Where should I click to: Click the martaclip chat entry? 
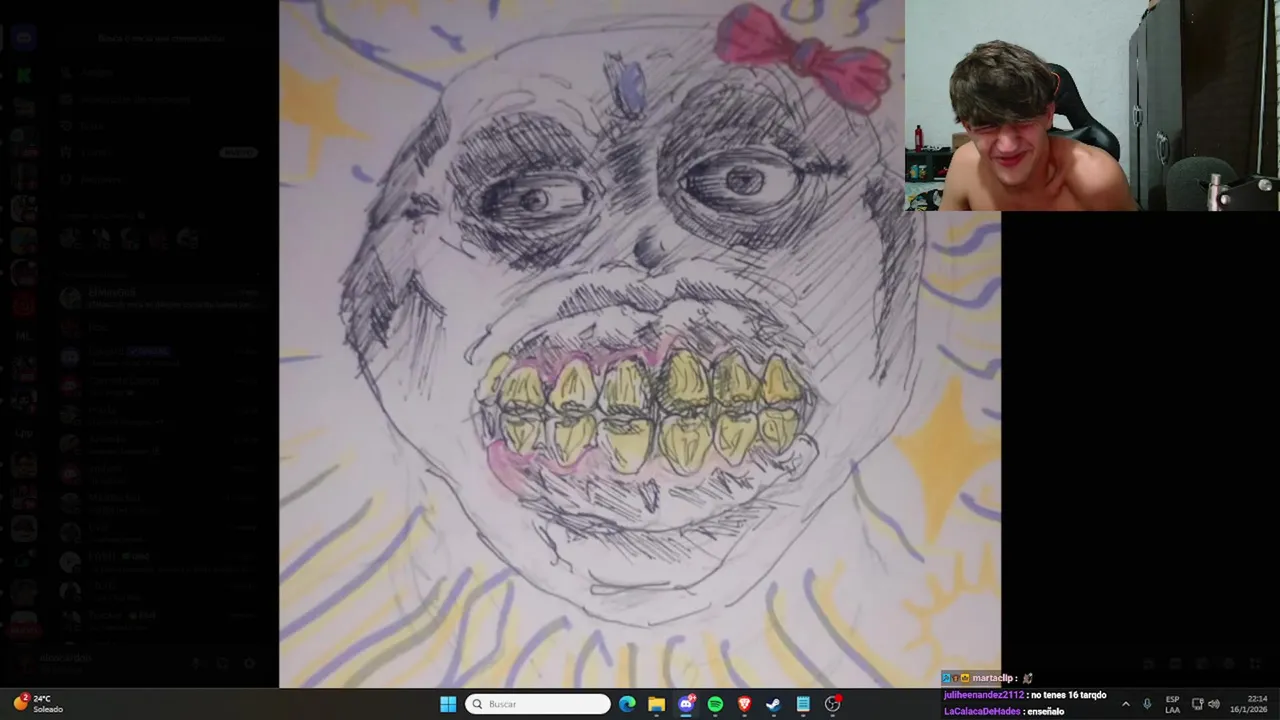pos(987,678)
